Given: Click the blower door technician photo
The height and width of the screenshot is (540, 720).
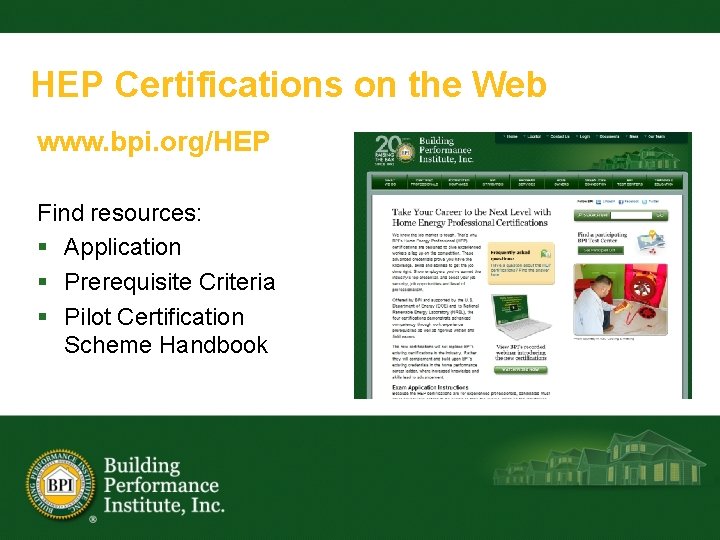Looking at the screenshot, I should tap(620, 300).
